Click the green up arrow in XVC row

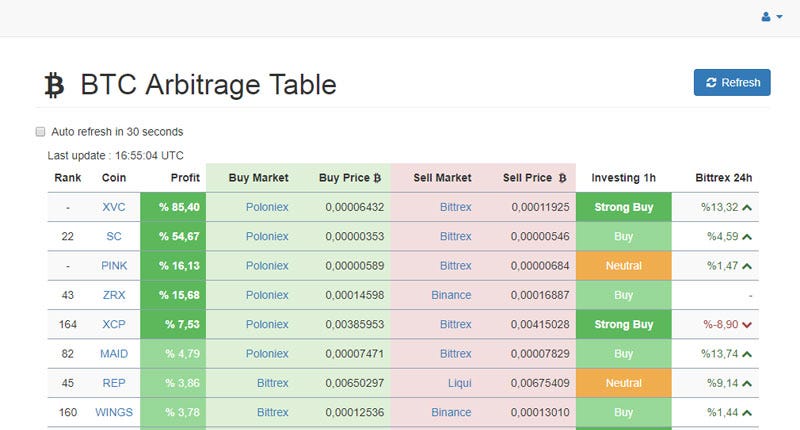(747, 208)
